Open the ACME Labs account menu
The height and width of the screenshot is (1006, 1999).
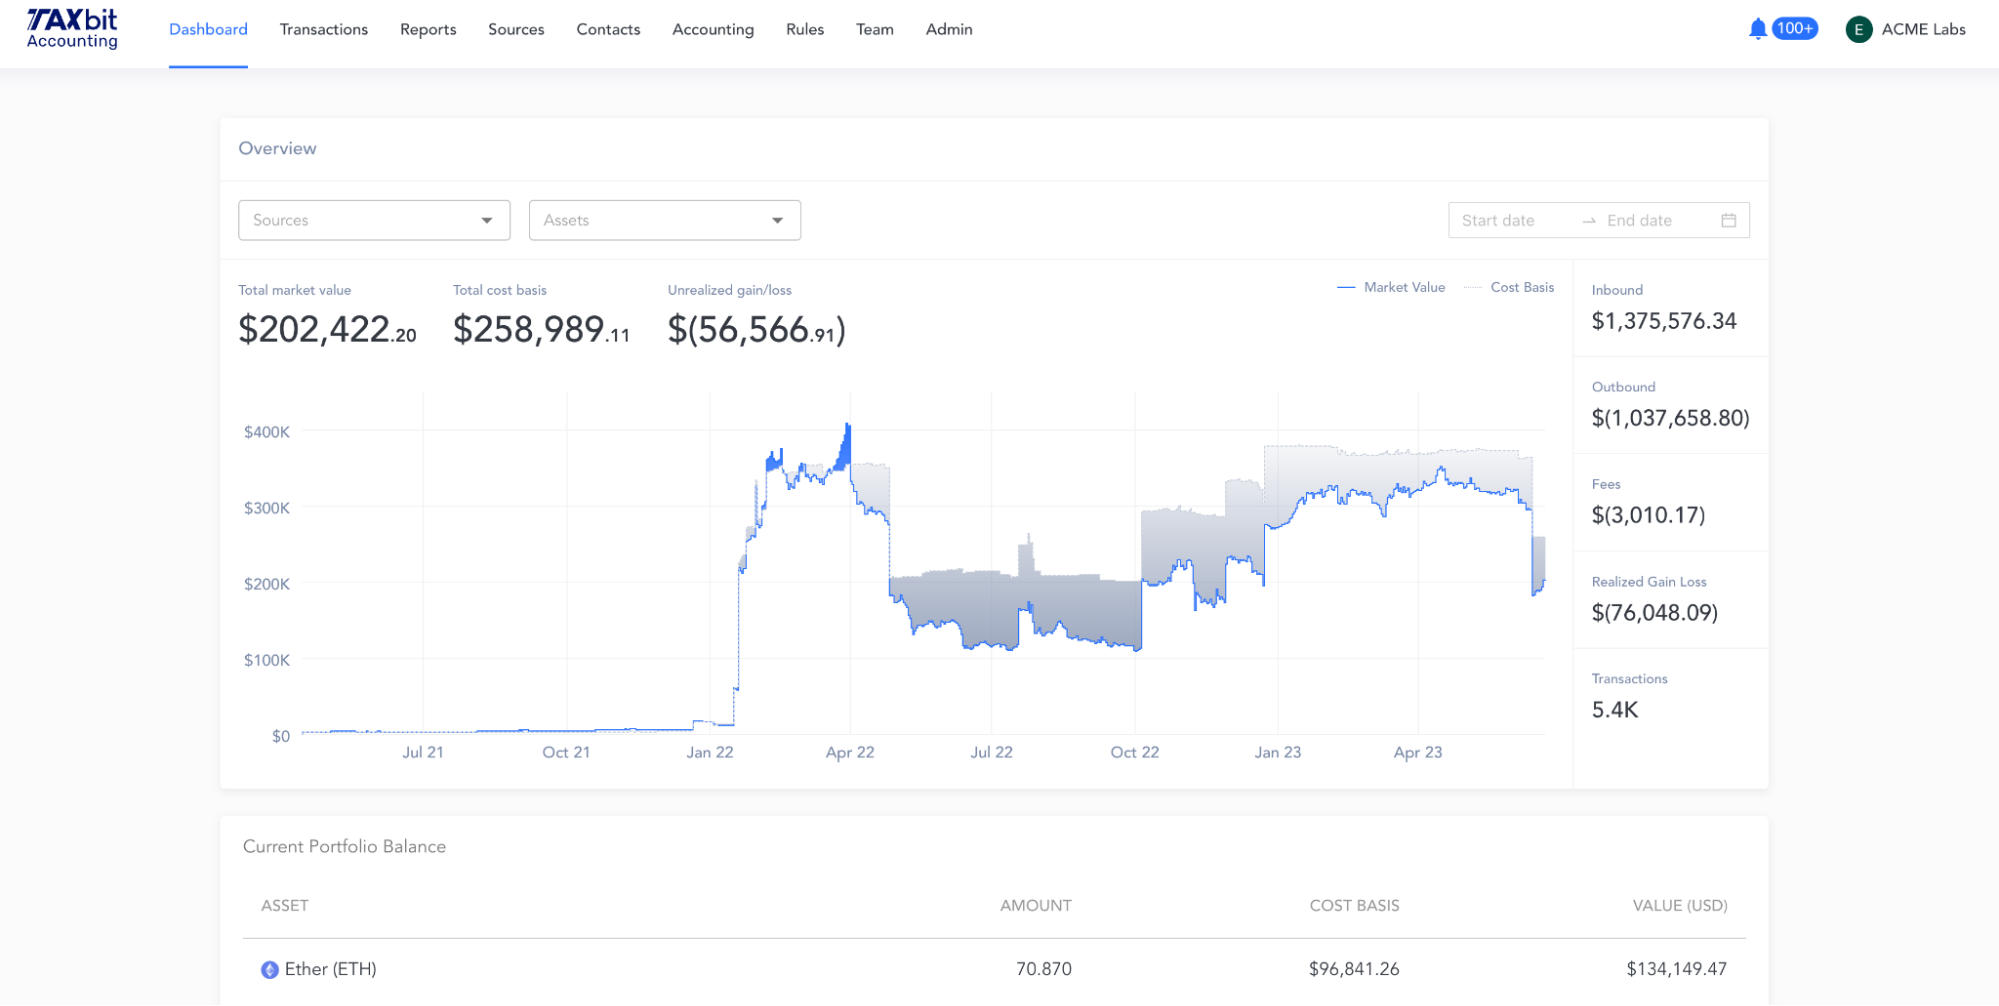click(1922, 29)
